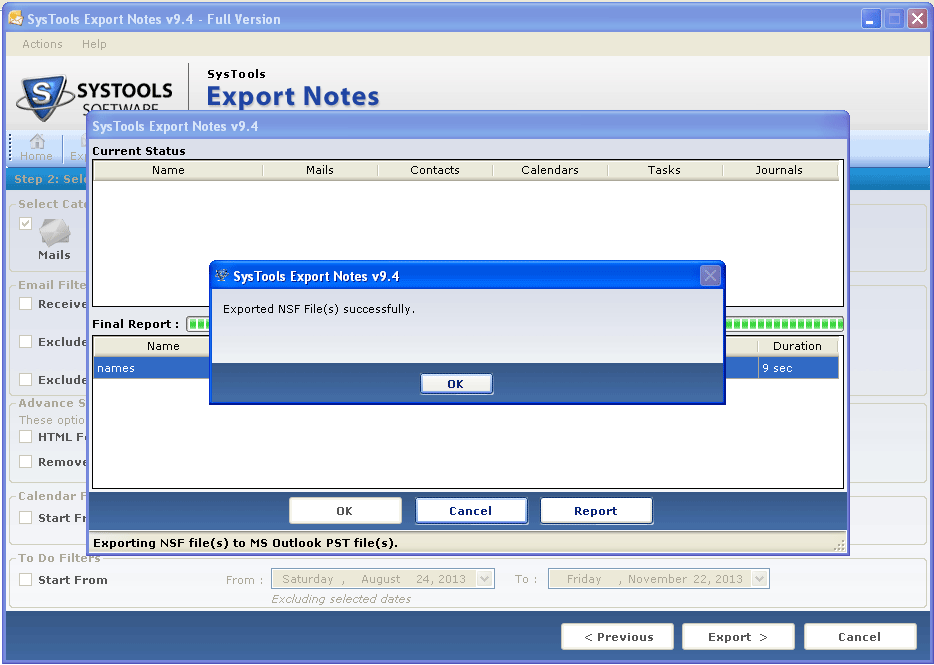Viewport: 934px width, 665px height.
Task: Open the Help menu
Action: (94, 44)
